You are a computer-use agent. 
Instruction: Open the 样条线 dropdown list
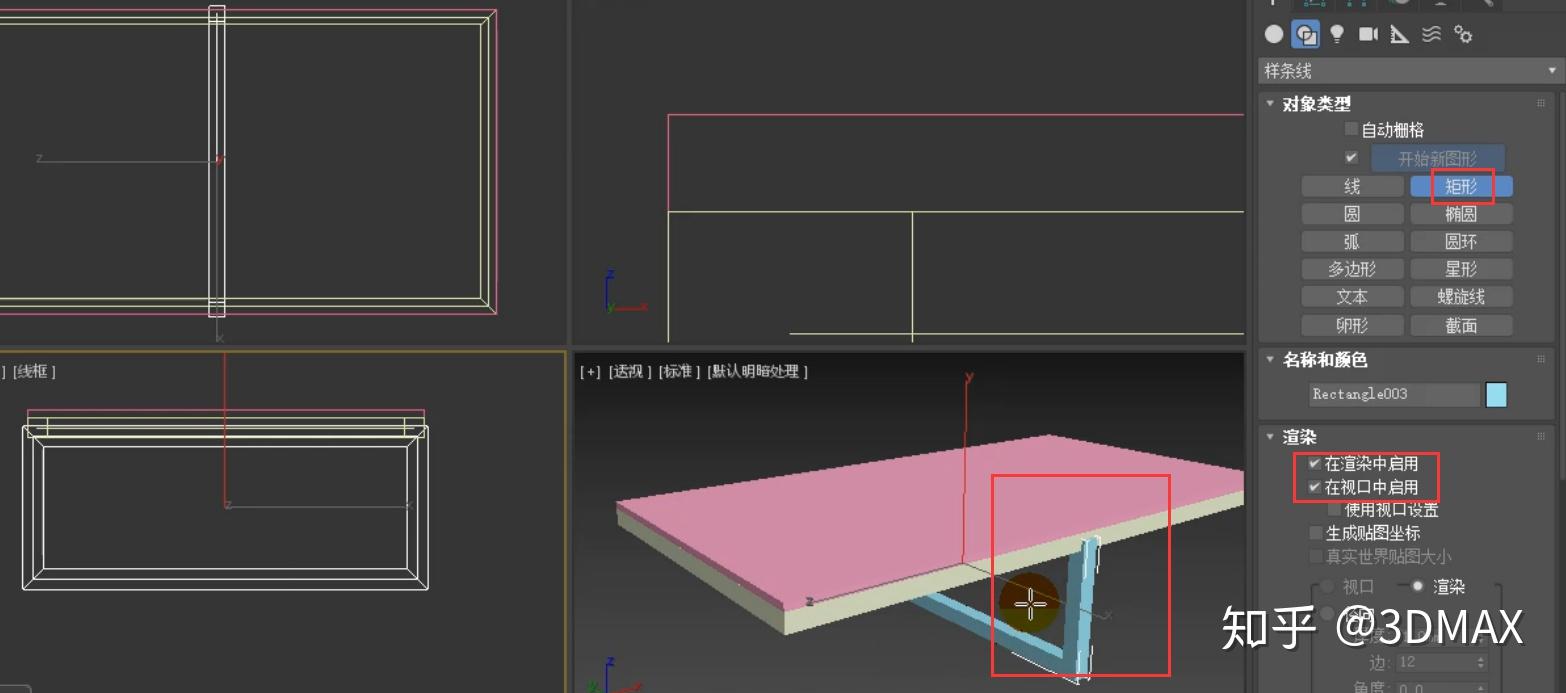click(1550, 70)
